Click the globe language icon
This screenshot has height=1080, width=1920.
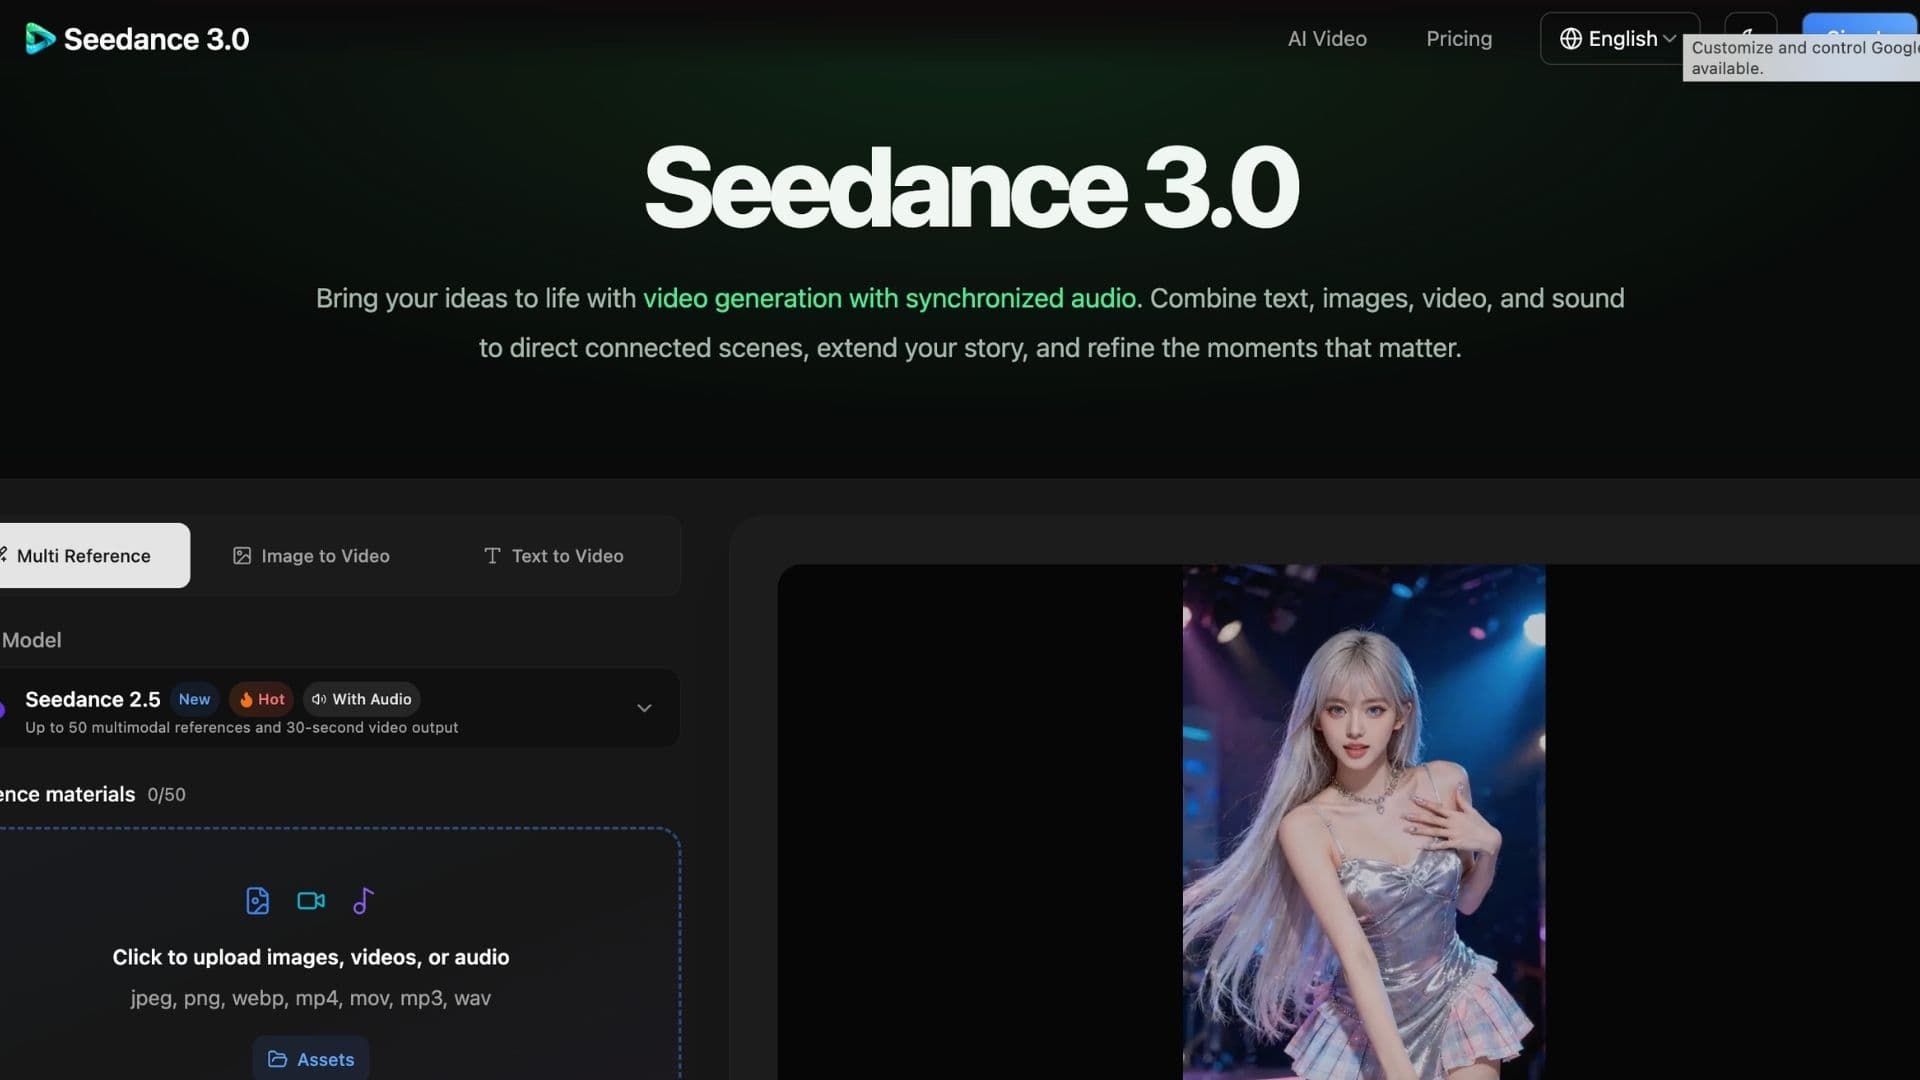(1571, 39)
